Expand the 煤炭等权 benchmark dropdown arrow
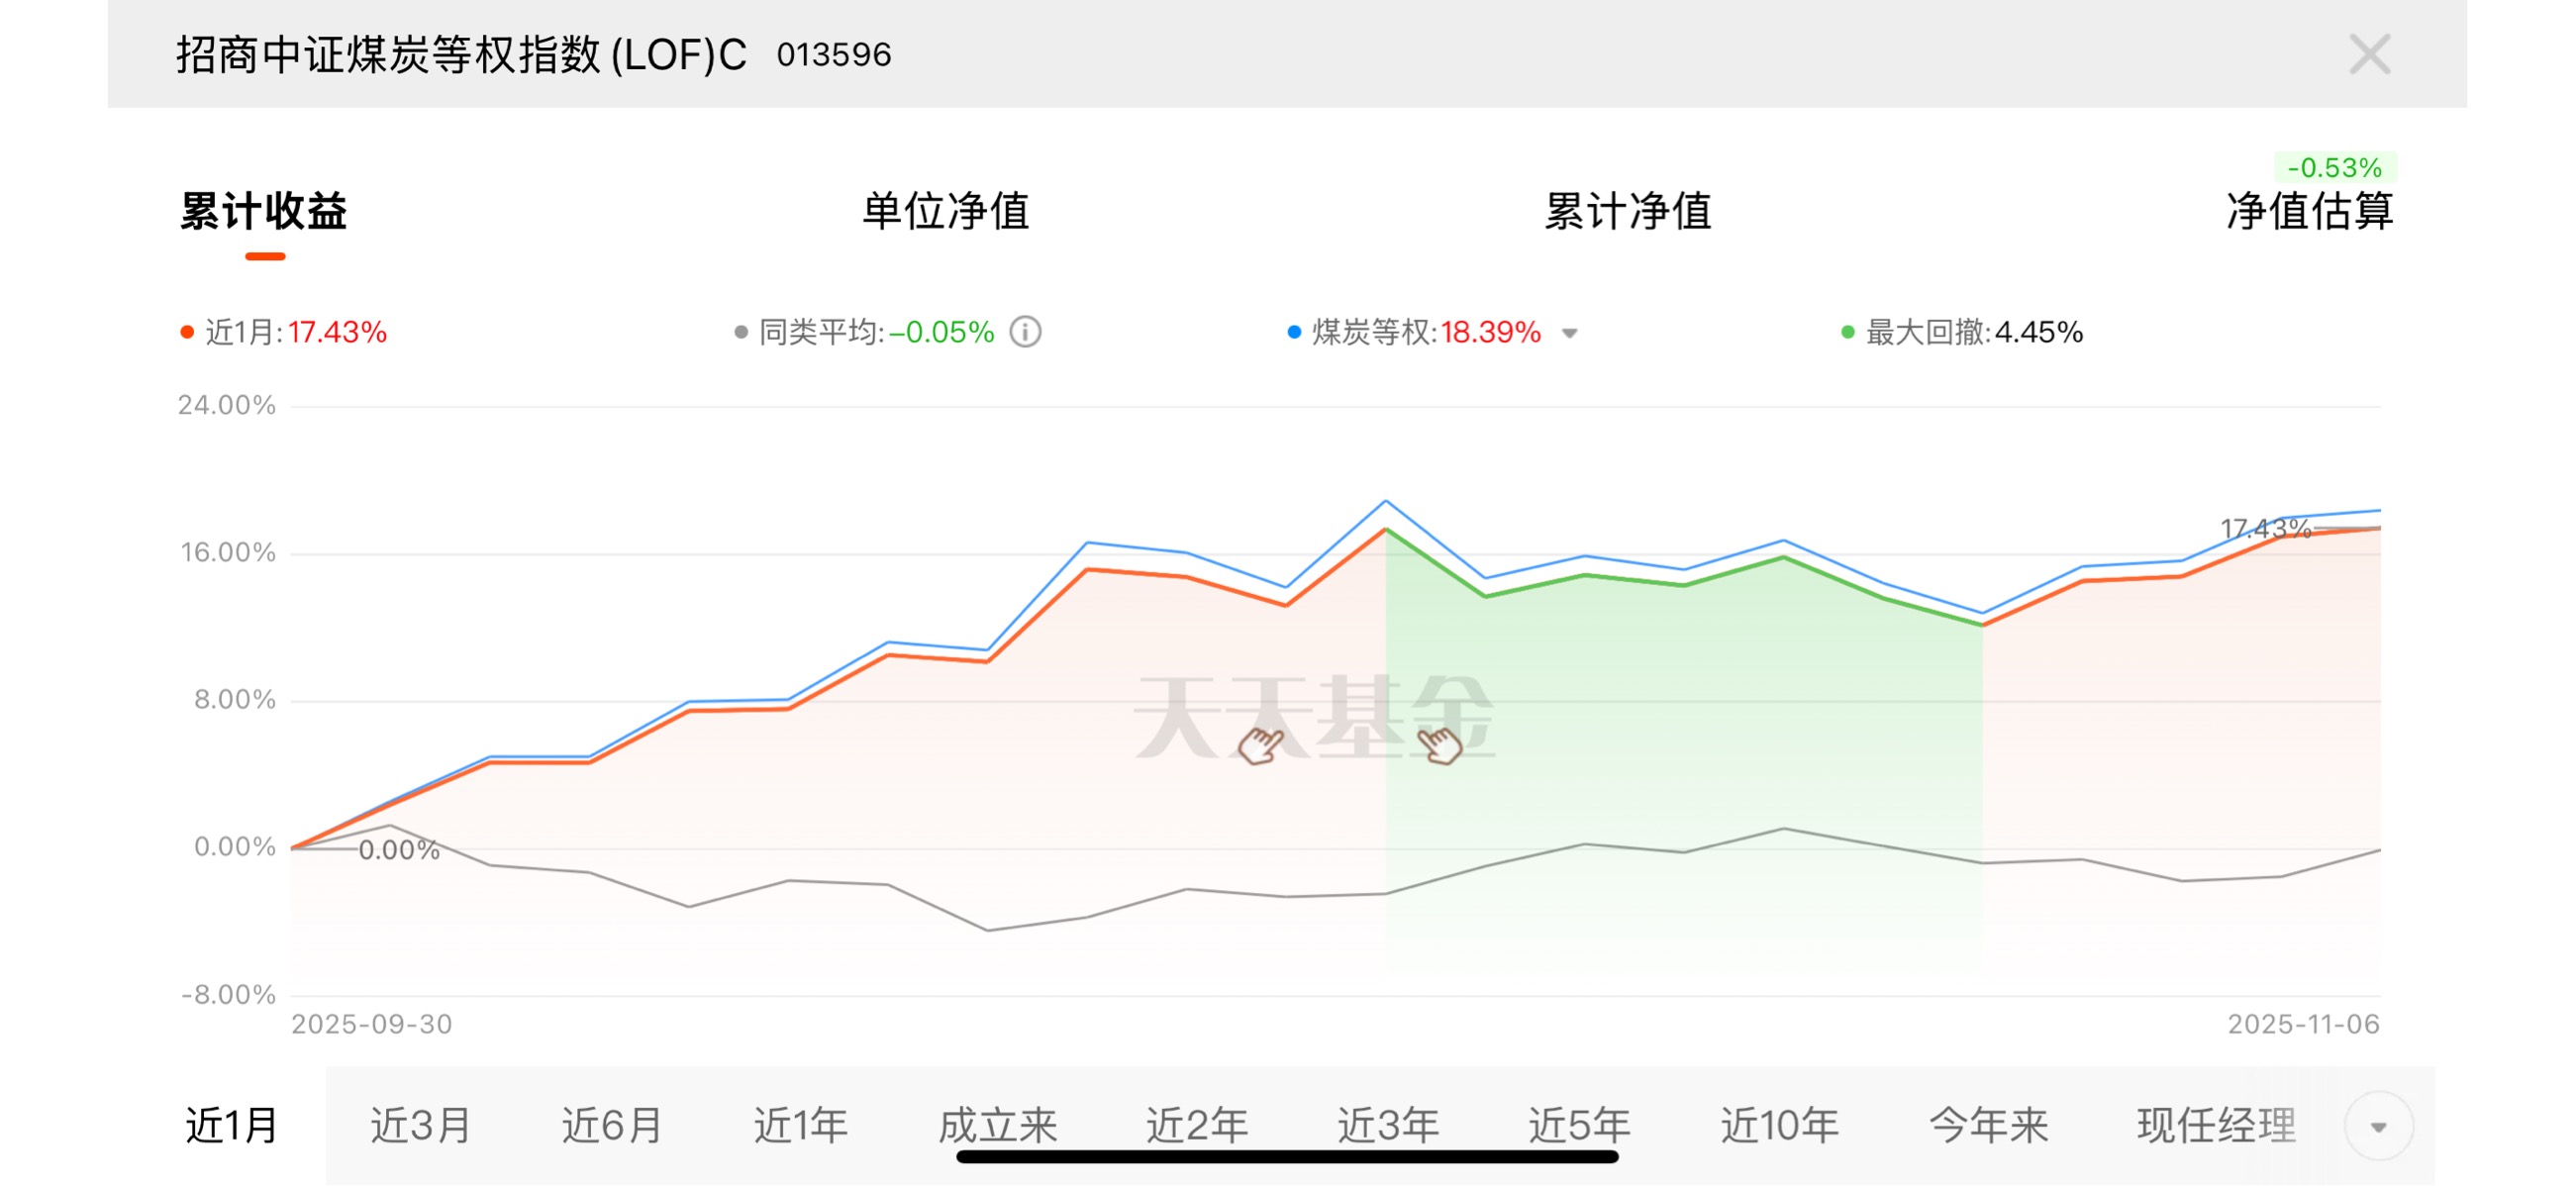The width and height of the screenshot is (2576, 1186). coord(1569,333)
